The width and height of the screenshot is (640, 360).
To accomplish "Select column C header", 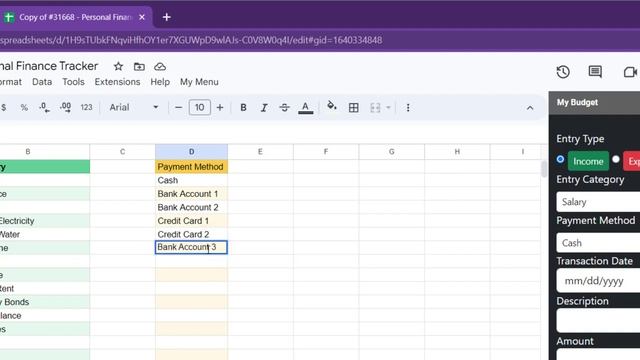I will [122, 152].
